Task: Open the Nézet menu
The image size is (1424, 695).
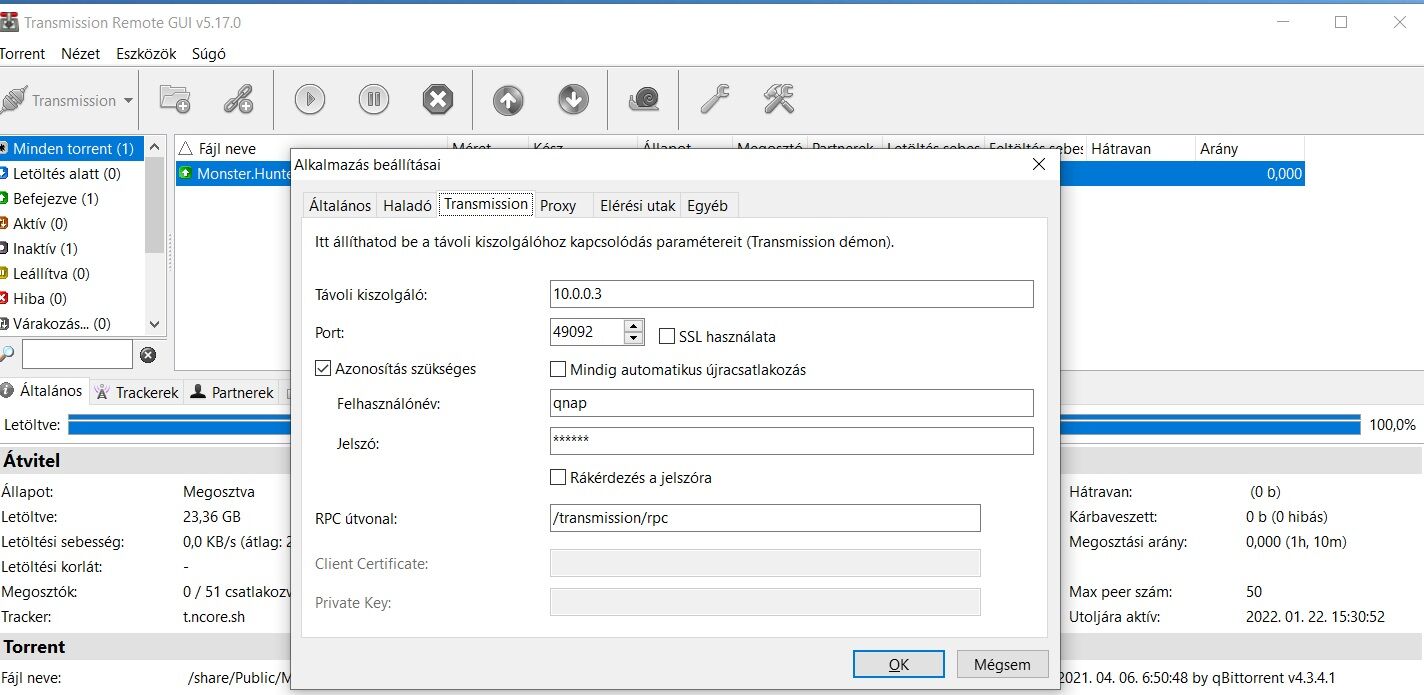Action: tap(80, 54)
